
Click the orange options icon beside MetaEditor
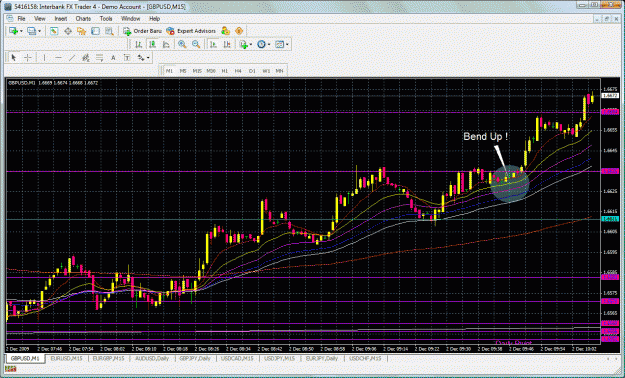pos(239,31)
